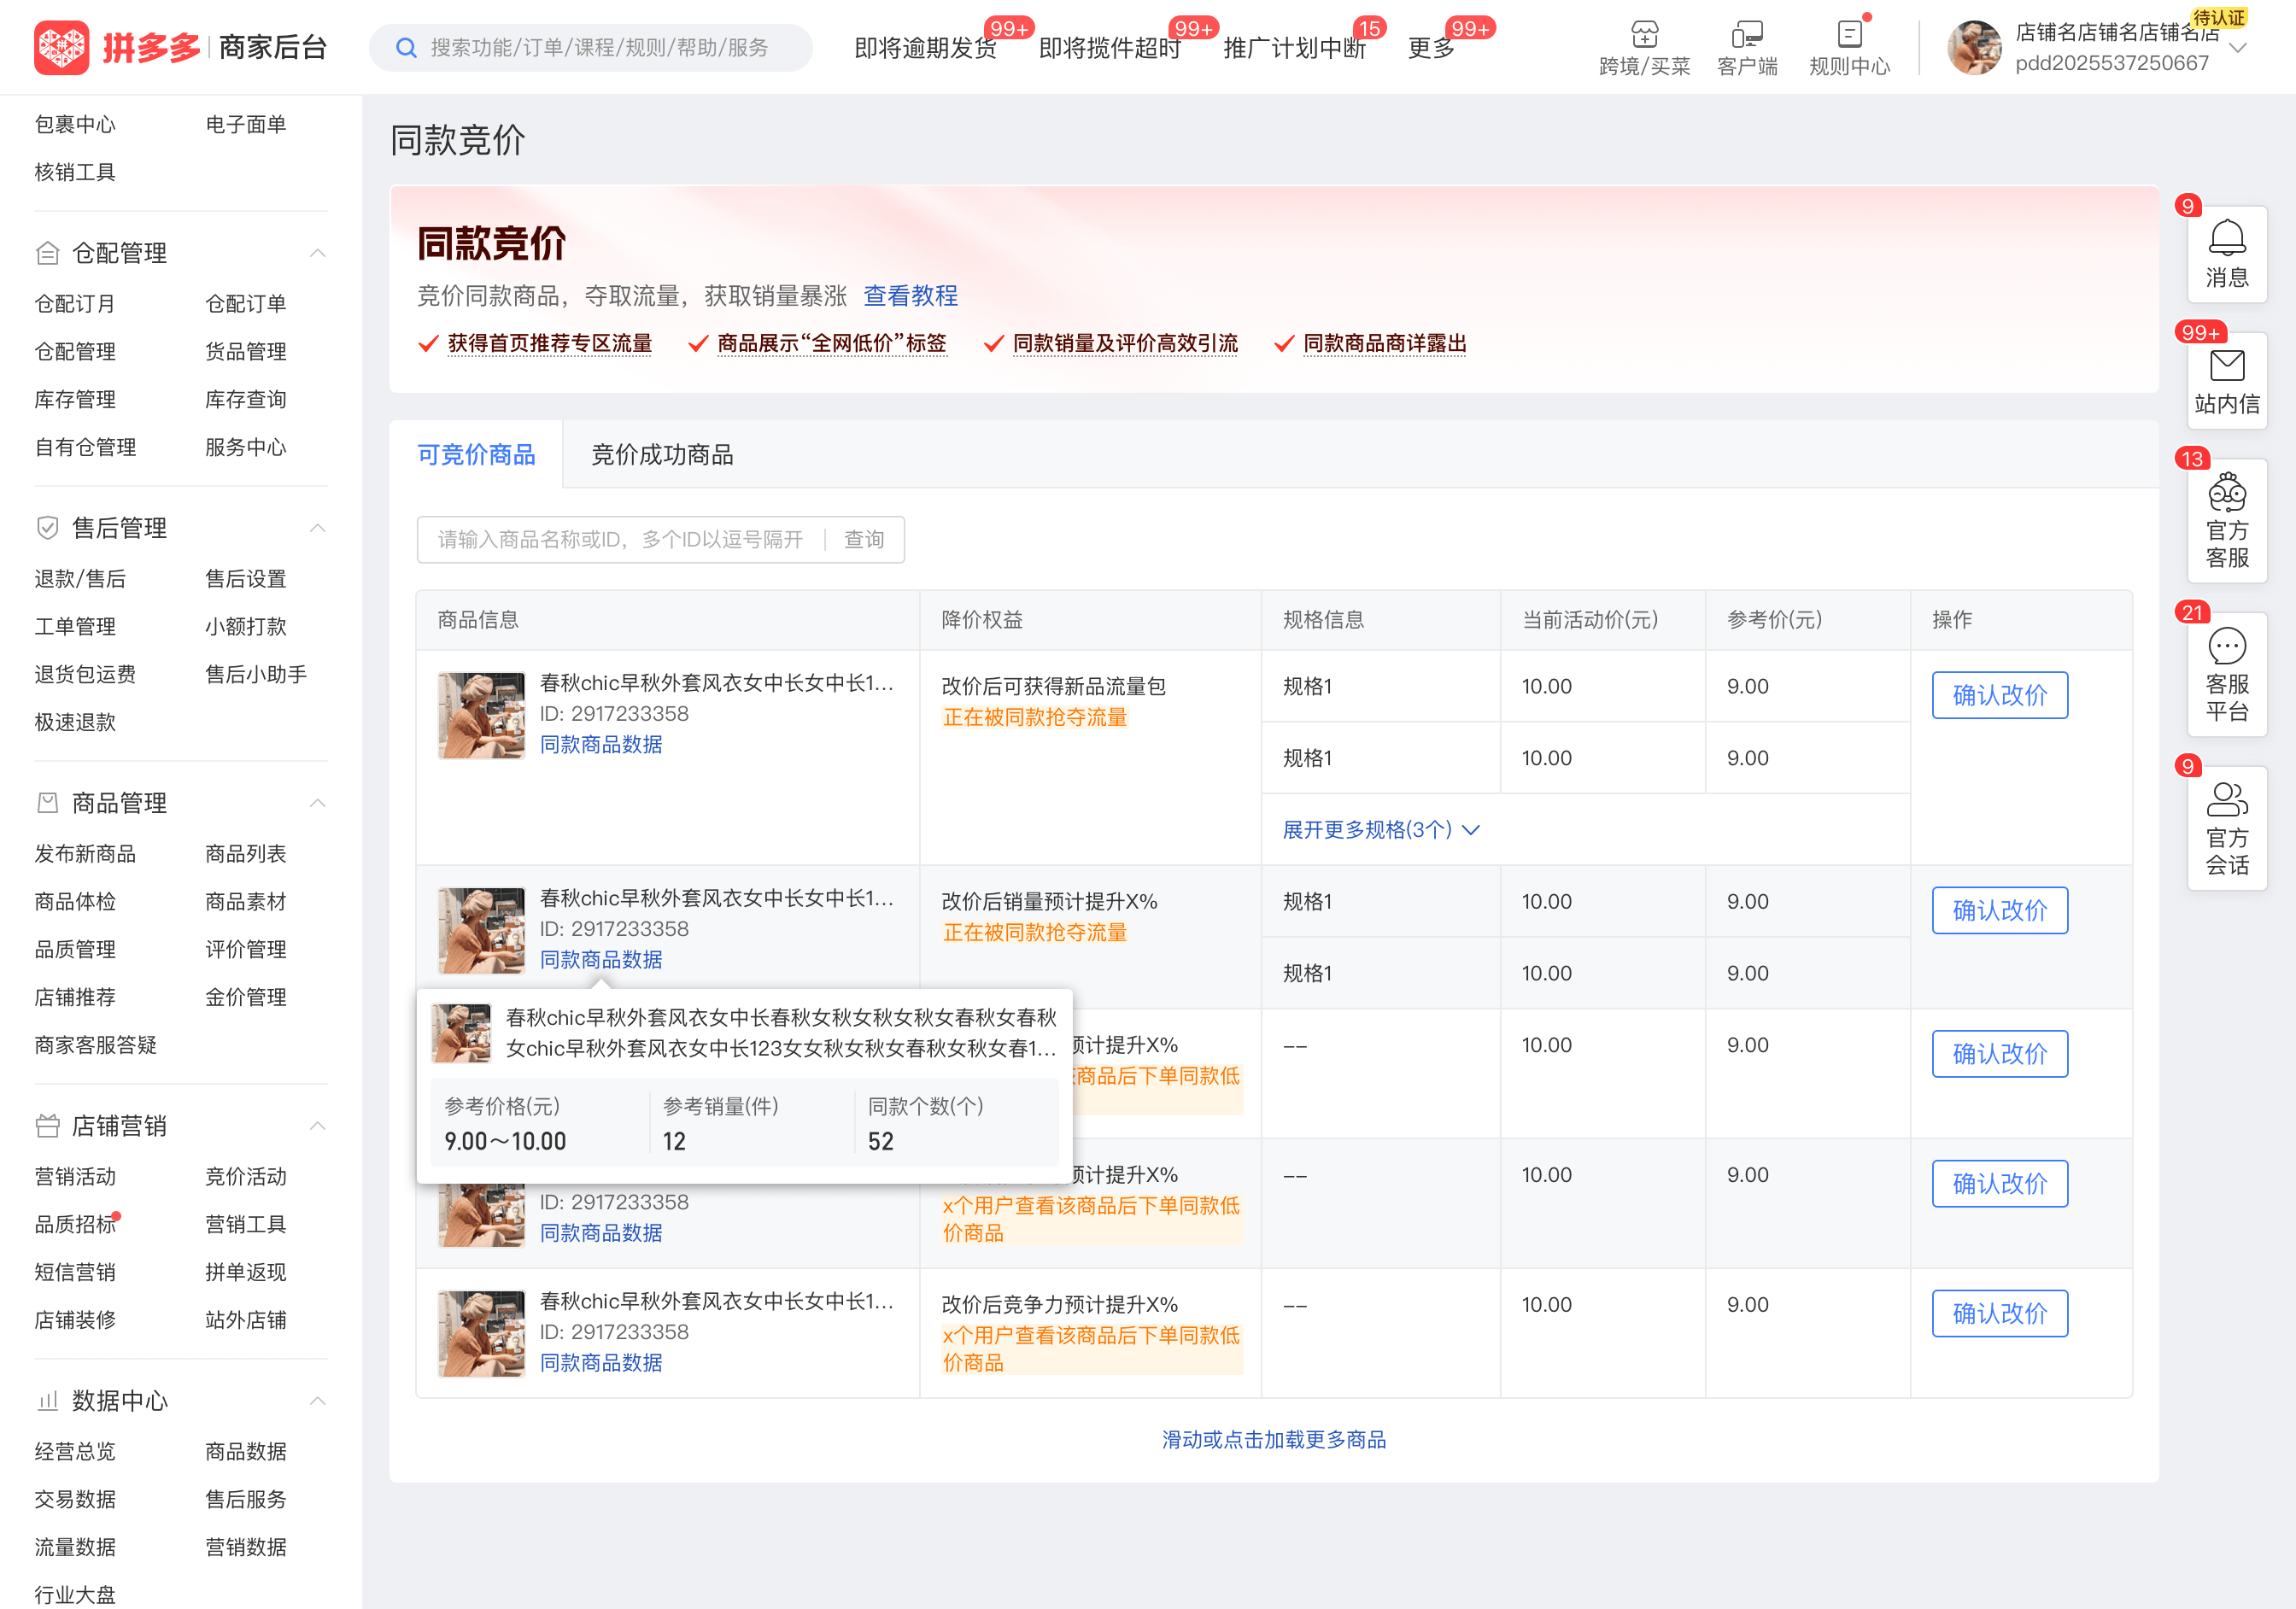Image resolution: width=2296 pixels, height=1609 pixels.
Task: Click the first product's thumbnail image
Action: coord(481,715)
